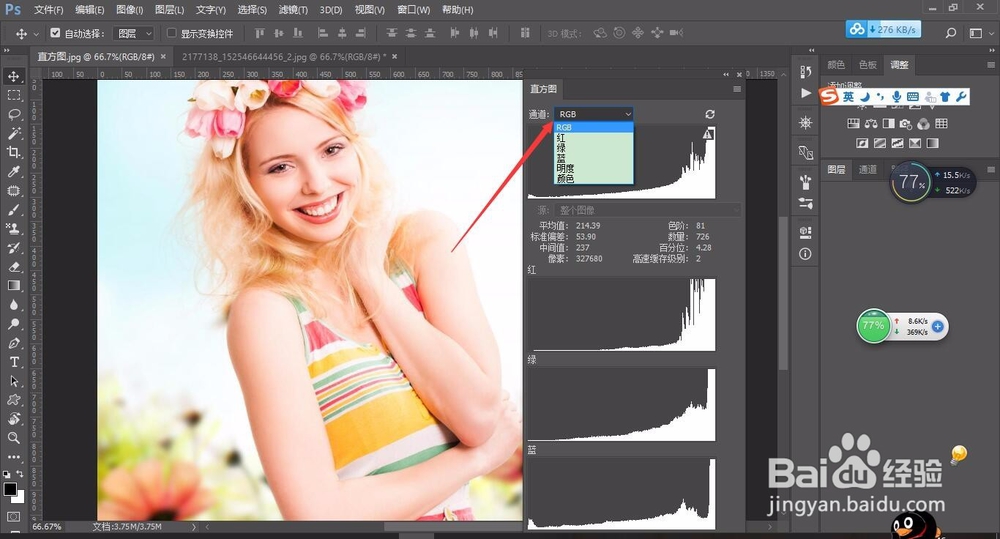This screenshot has width=1000, height=539.
Task: Switch to the 颜色 panel tab
Action: point(836,64)
